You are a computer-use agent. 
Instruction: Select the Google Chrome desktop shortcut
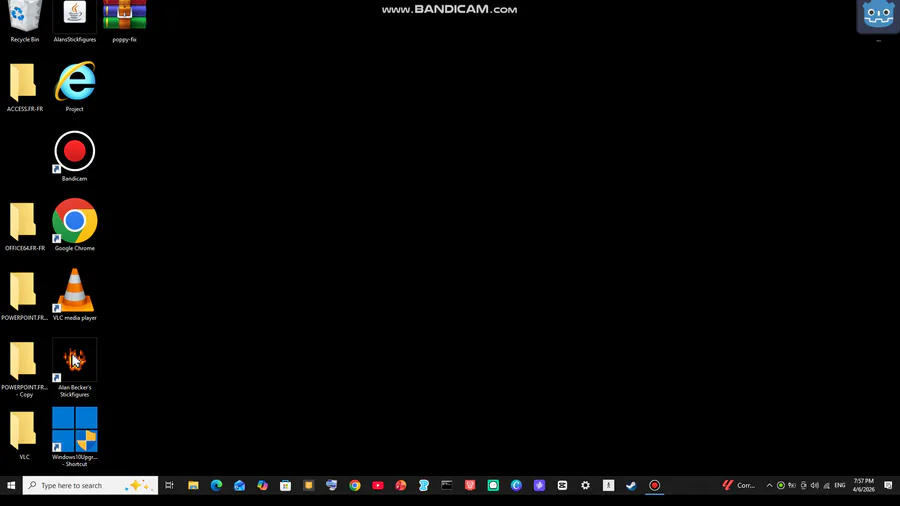(x=75, y=225)
